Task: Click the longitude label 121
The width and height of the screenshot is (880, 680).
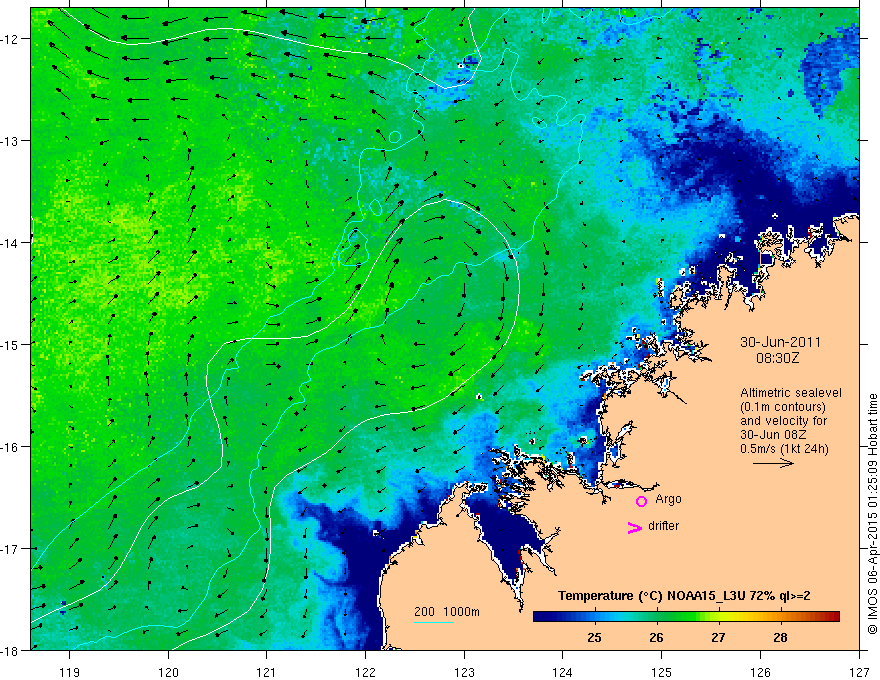Action: click(267, 672)
